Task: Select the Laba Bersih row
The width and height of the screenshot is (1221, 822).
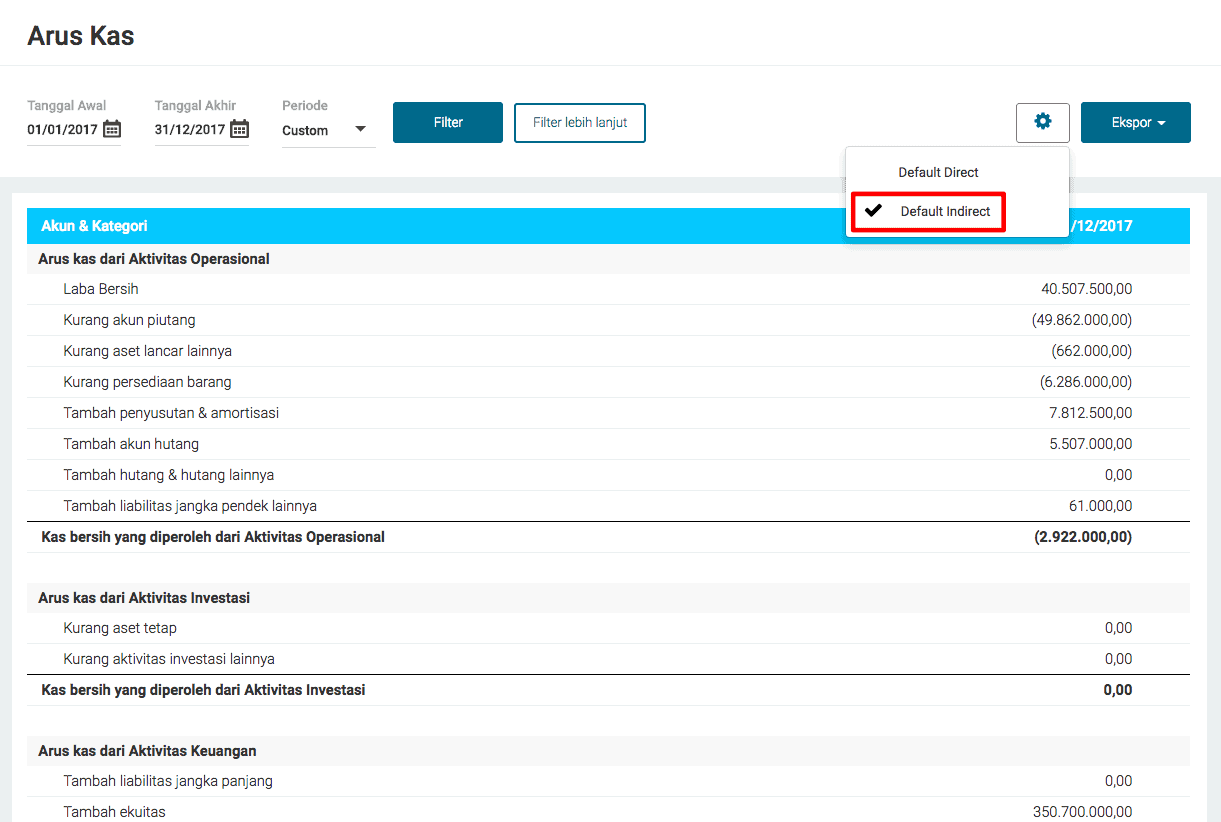Action: pos(608,289)
